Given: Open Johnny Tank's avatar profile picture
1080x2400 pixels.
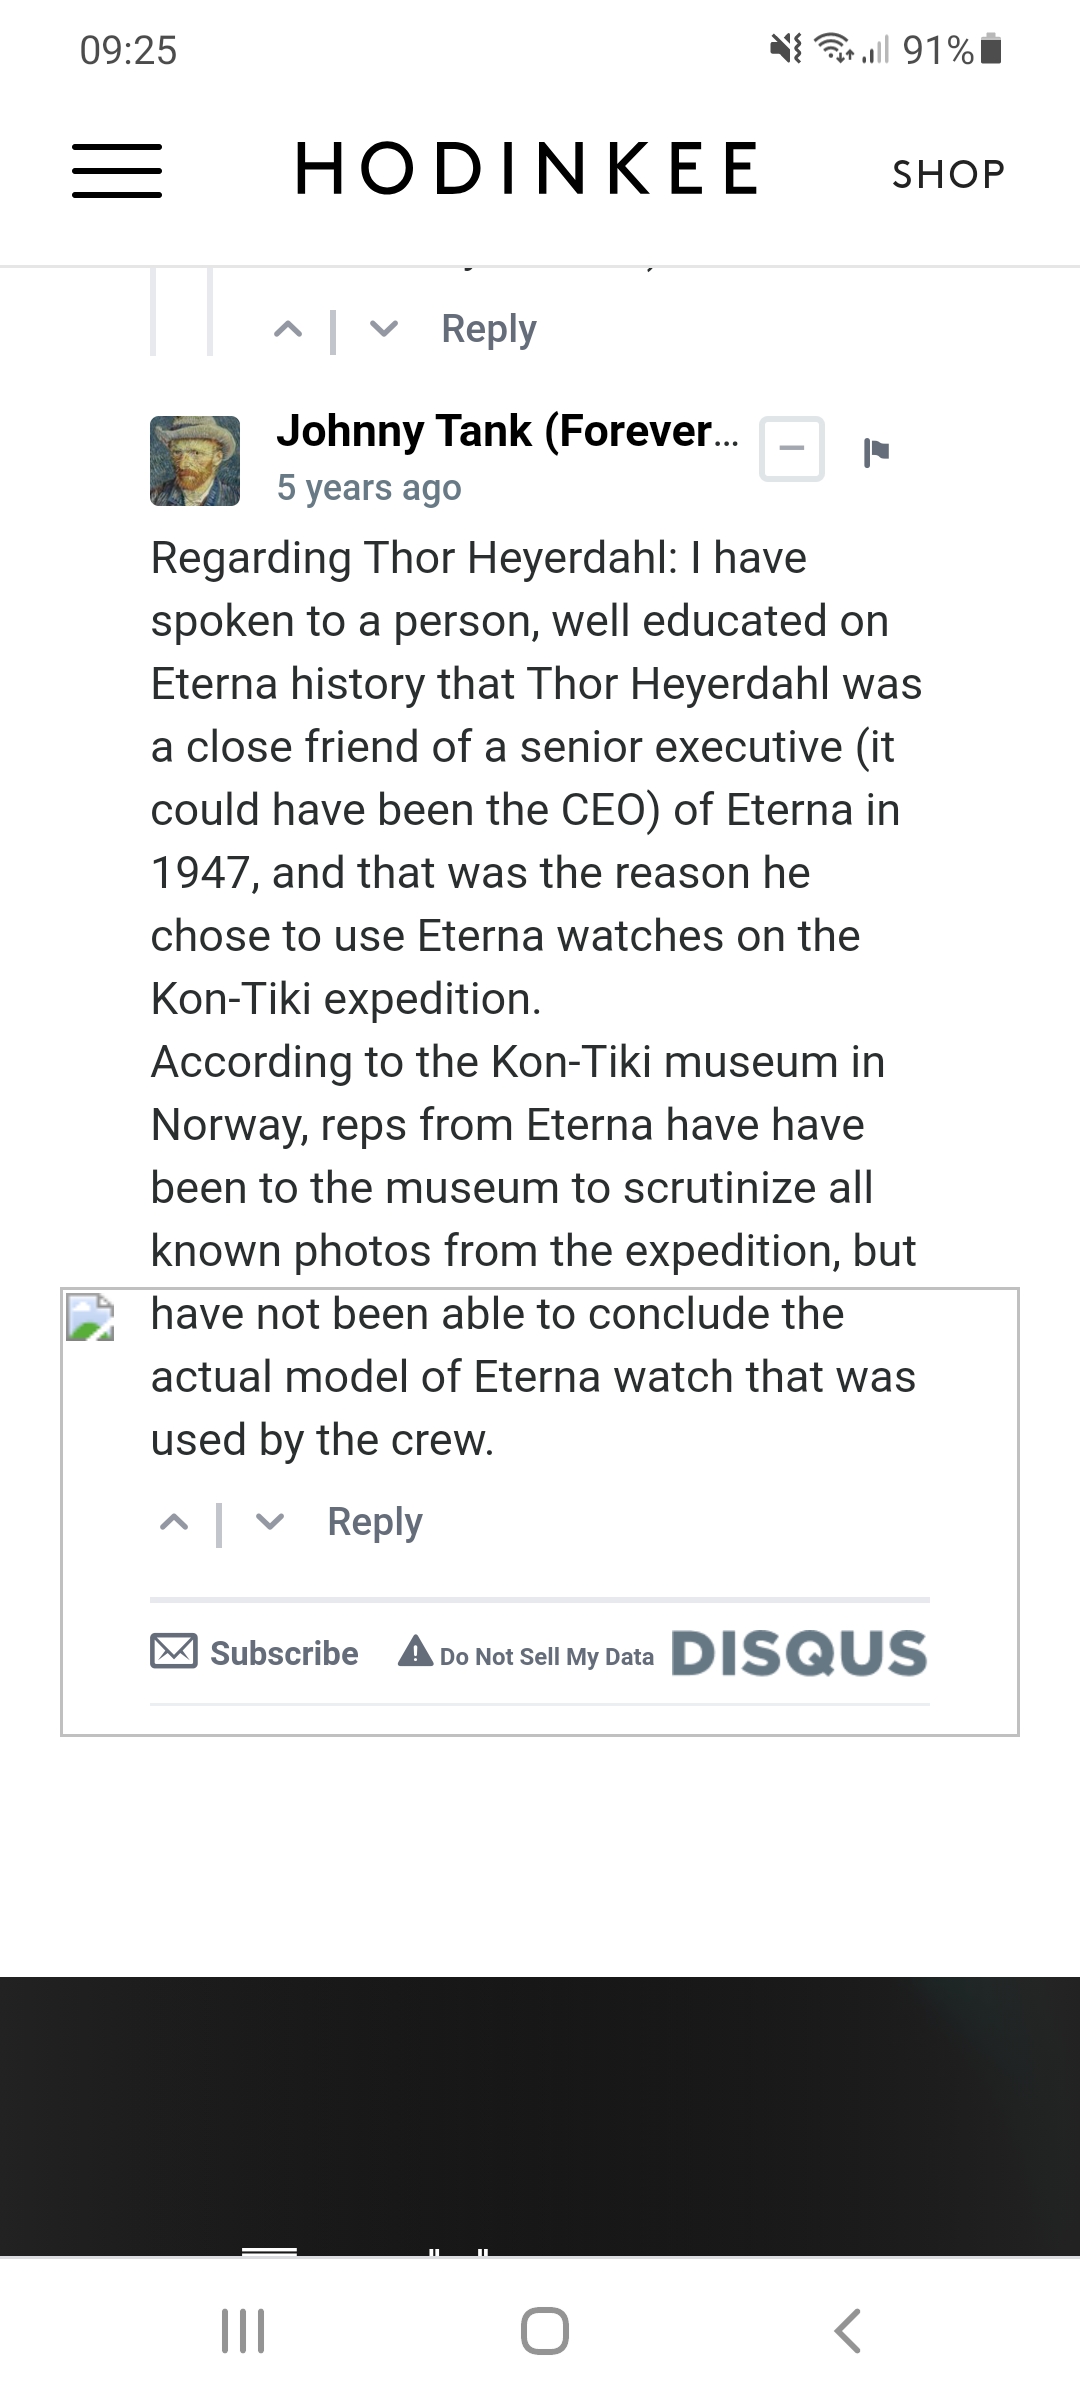Looking at the screenshot, I should tap(195, 461).
